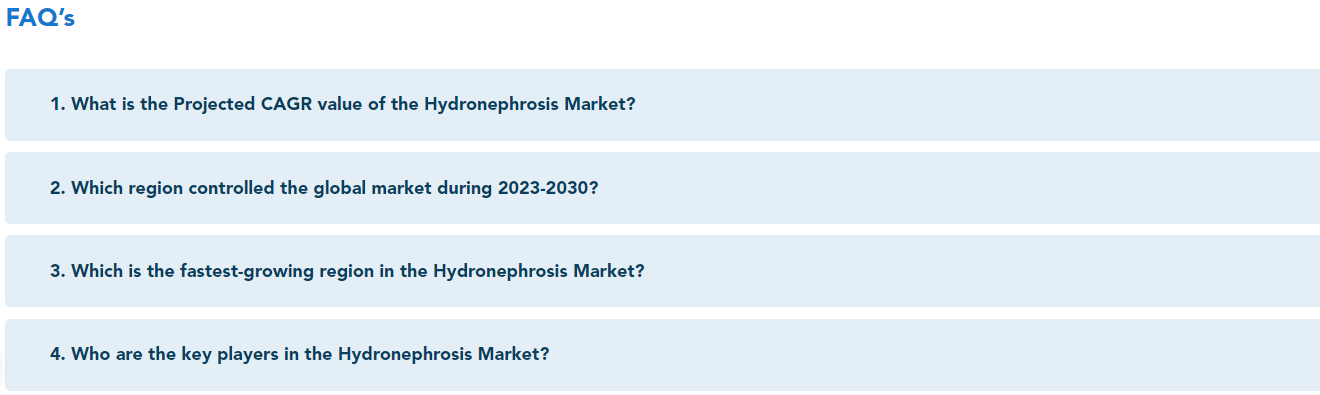
Task: Toggle the 'Which is the fastest-growing region' row
Action: (662, 271)
